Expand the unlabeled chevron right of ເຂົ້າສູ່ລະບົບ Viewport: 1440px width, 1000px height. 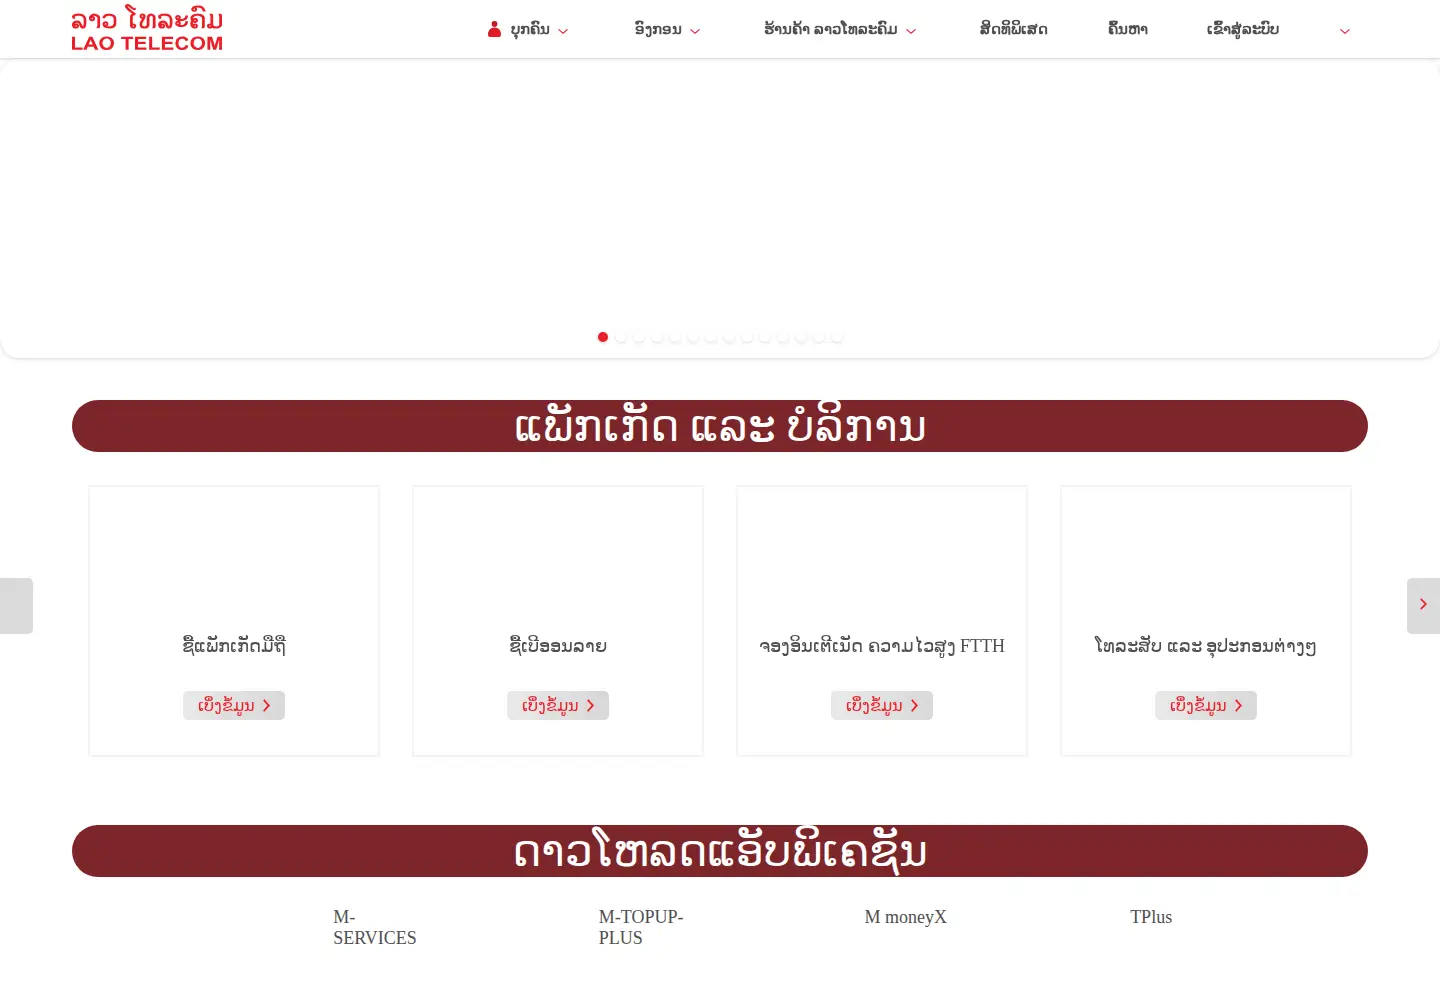tap(1345, 31)
